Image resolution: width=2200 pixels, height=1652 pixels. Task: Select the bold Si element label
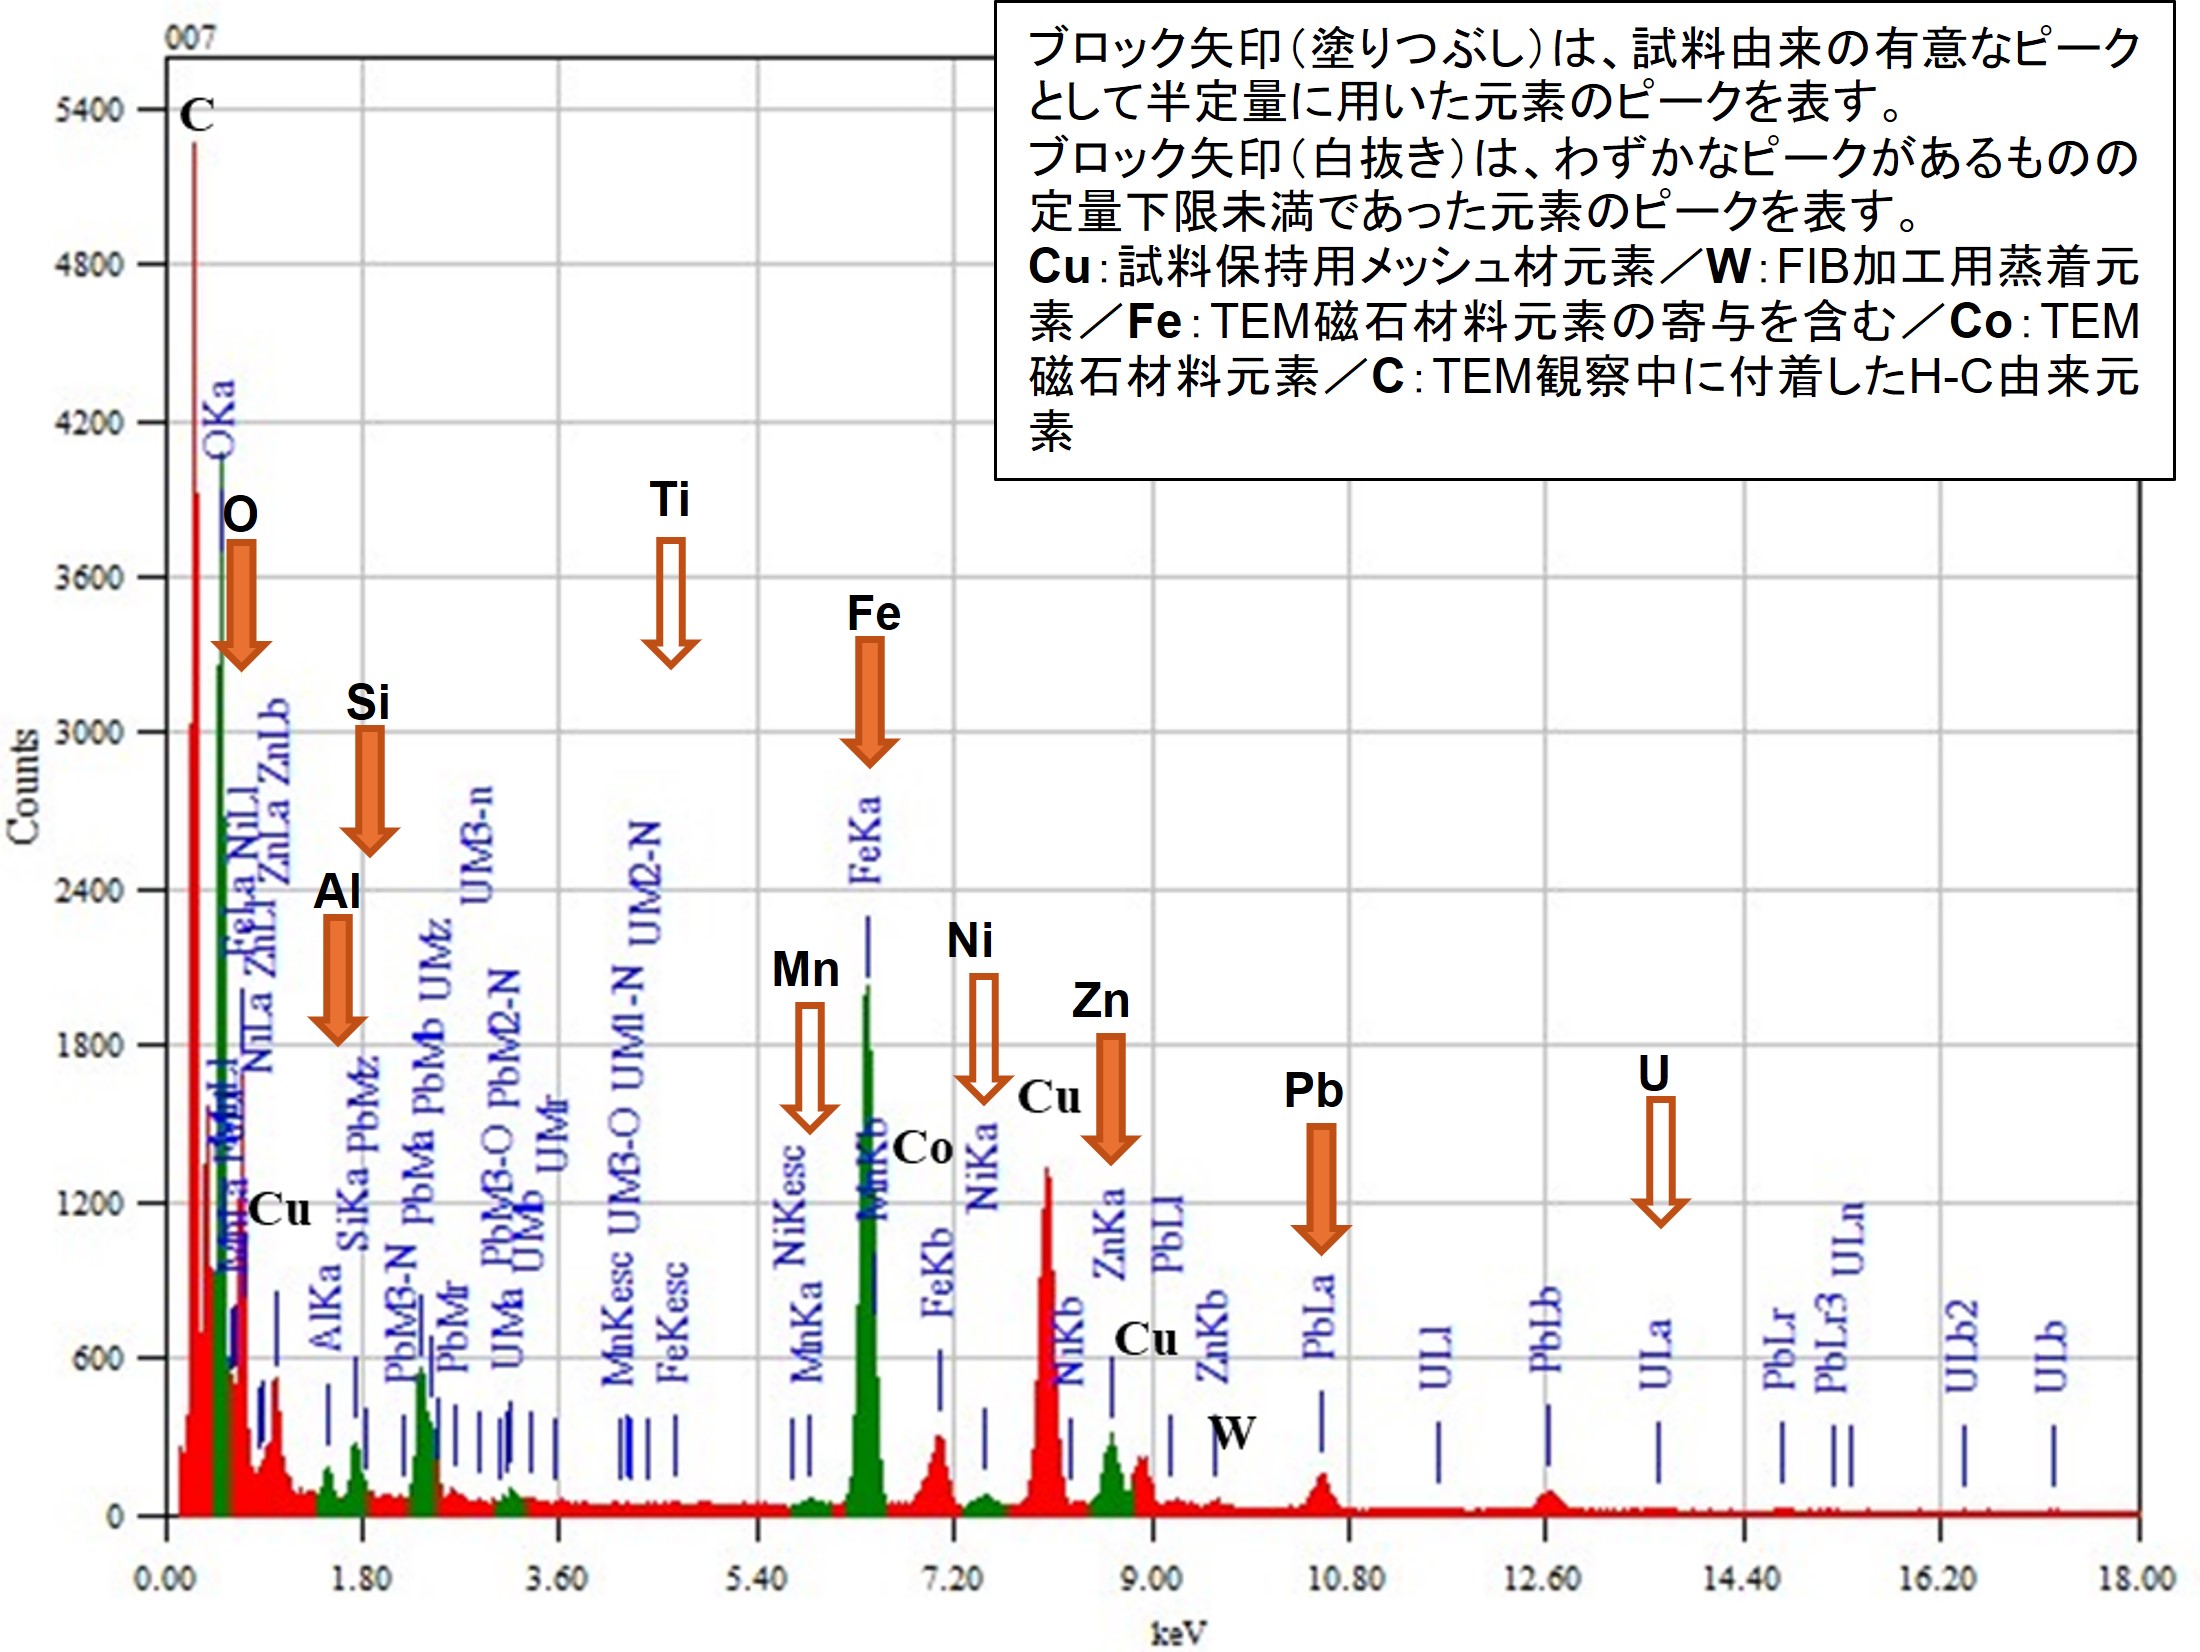click(x=368, y=702)
